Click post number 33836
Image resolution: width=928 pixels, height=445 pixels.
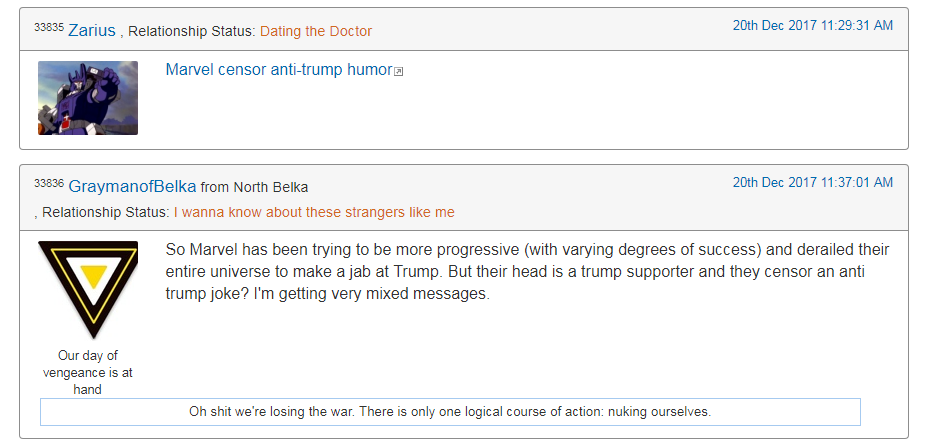coord(49,183)
